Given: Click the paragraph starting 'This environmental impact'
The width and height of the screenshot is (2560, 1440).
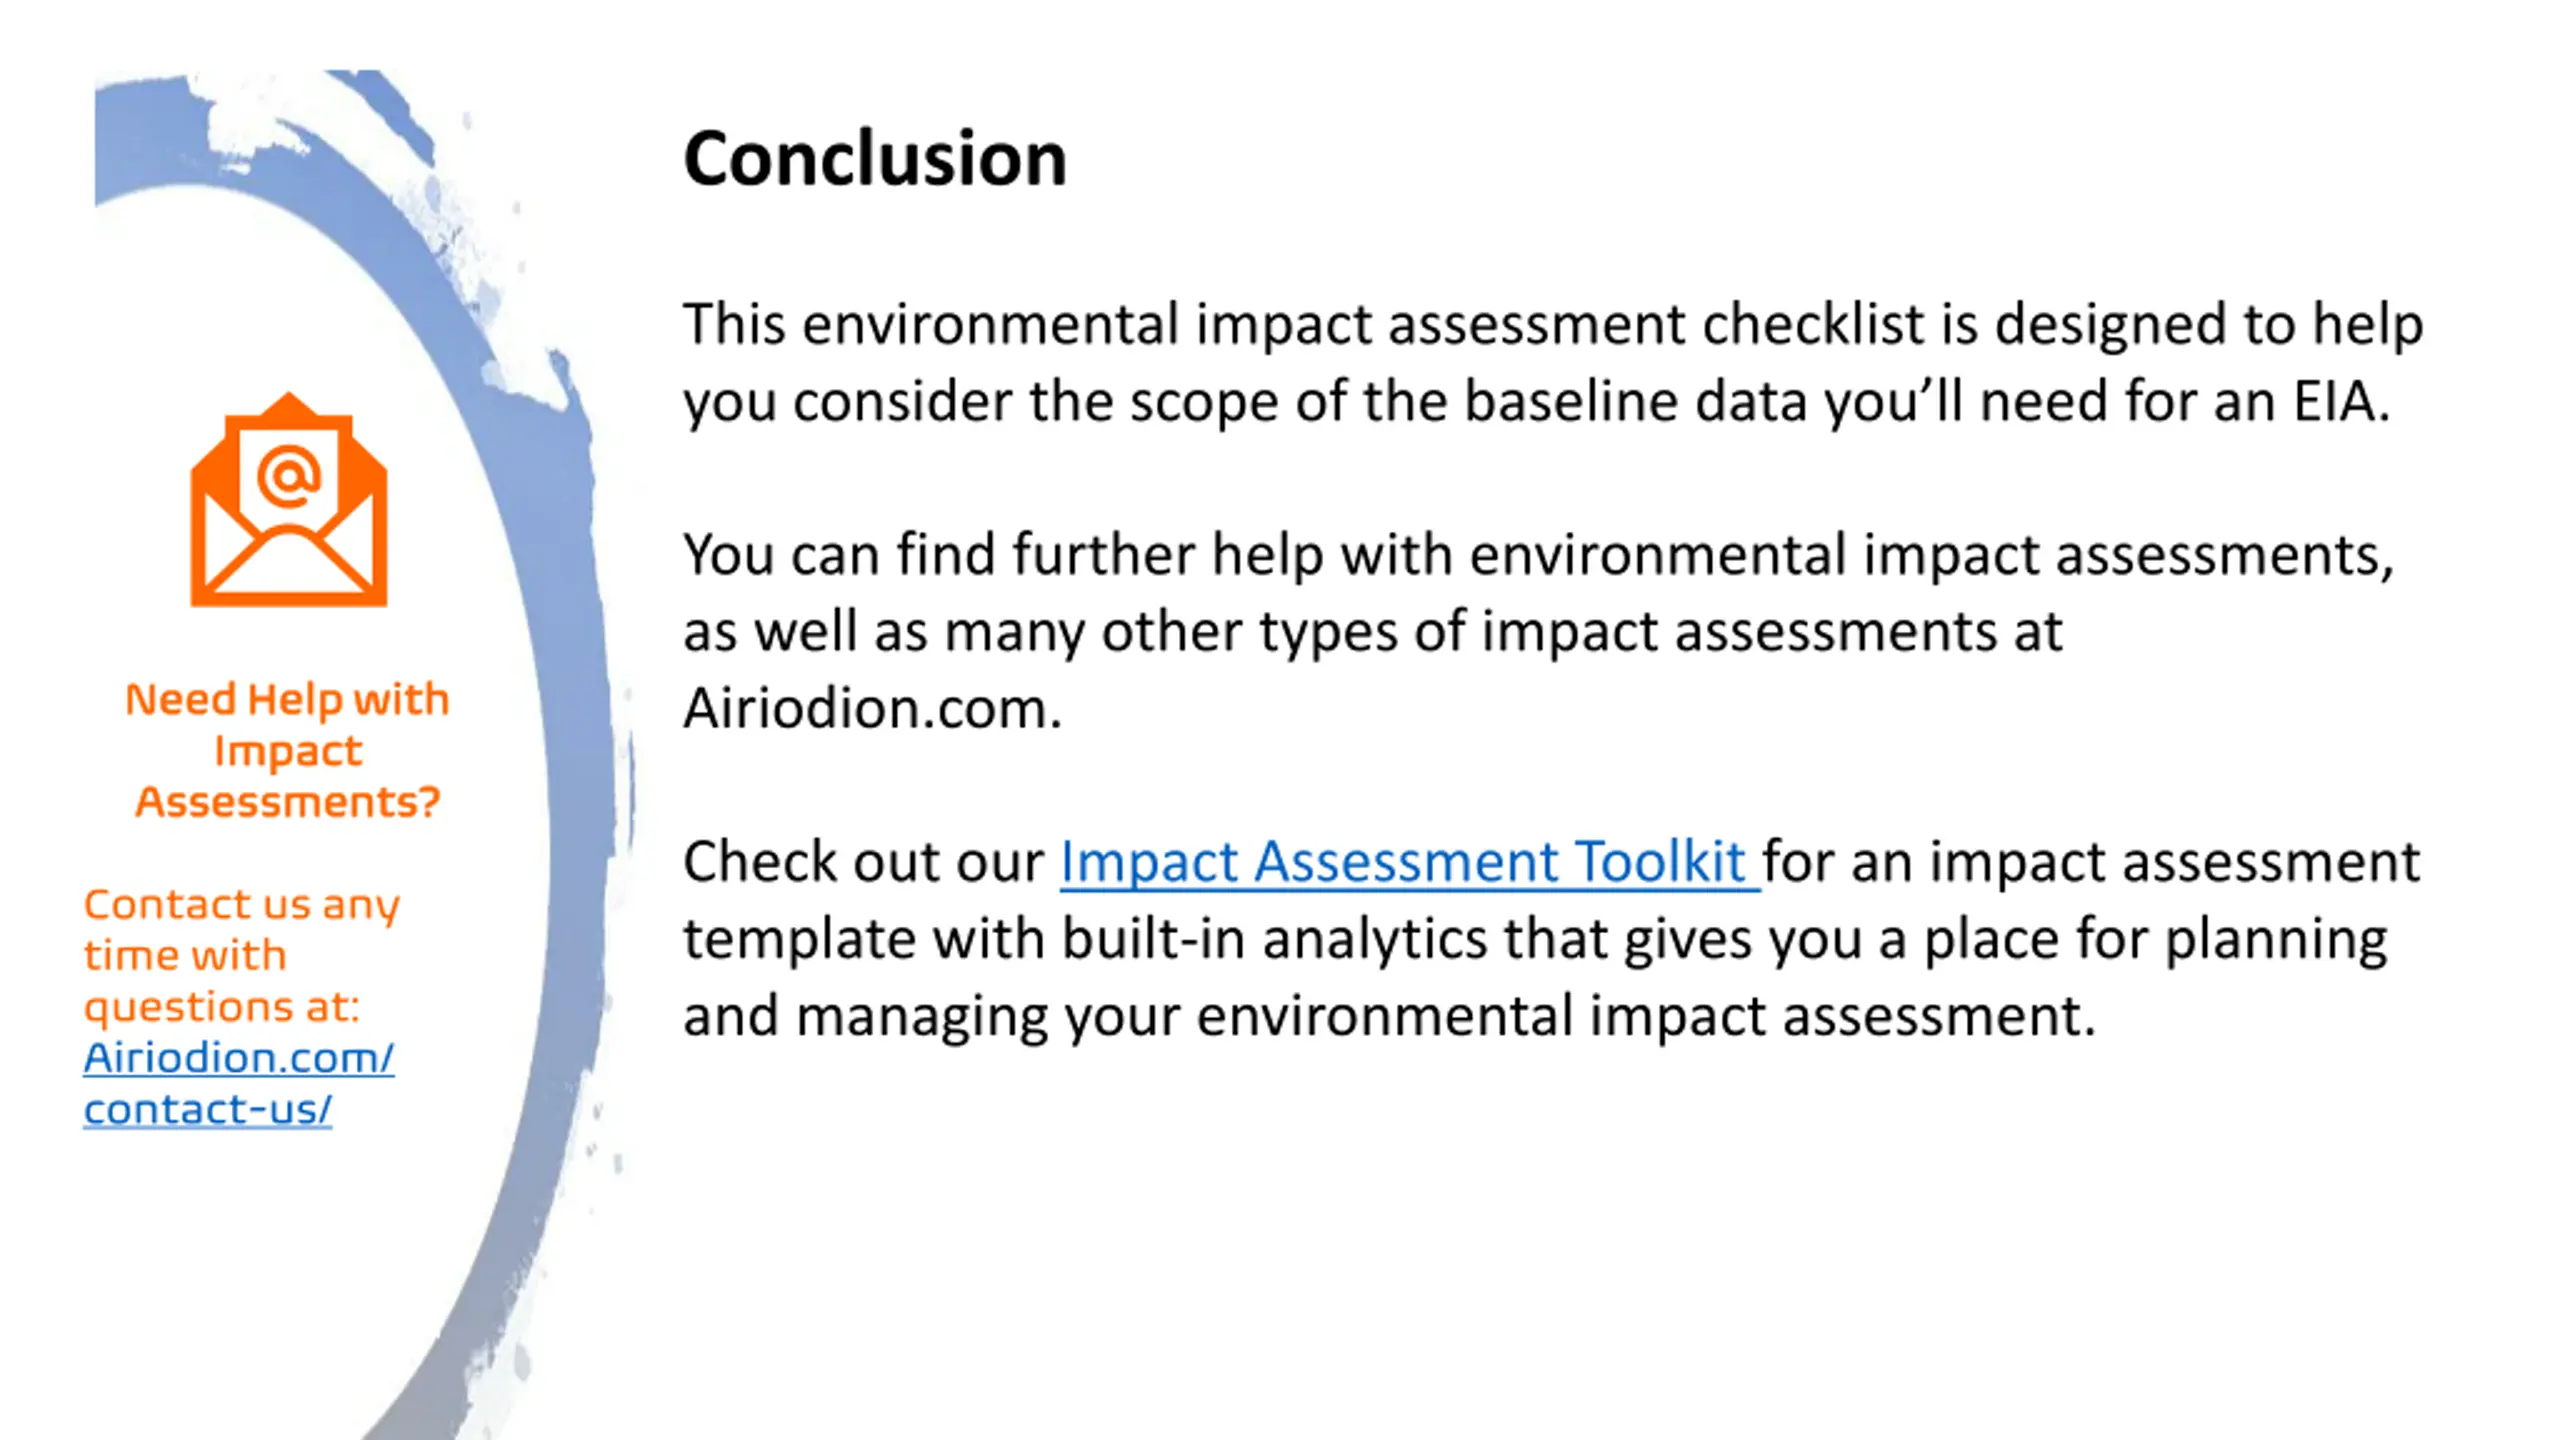Looking at the screenshot, I should [1553, 363].
